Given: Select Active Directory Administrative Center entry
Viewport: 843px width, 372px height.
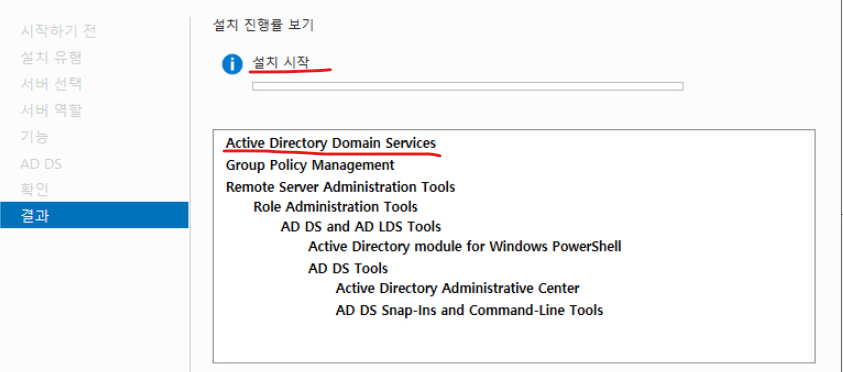Looking at the screenshot, I should 458,289.
